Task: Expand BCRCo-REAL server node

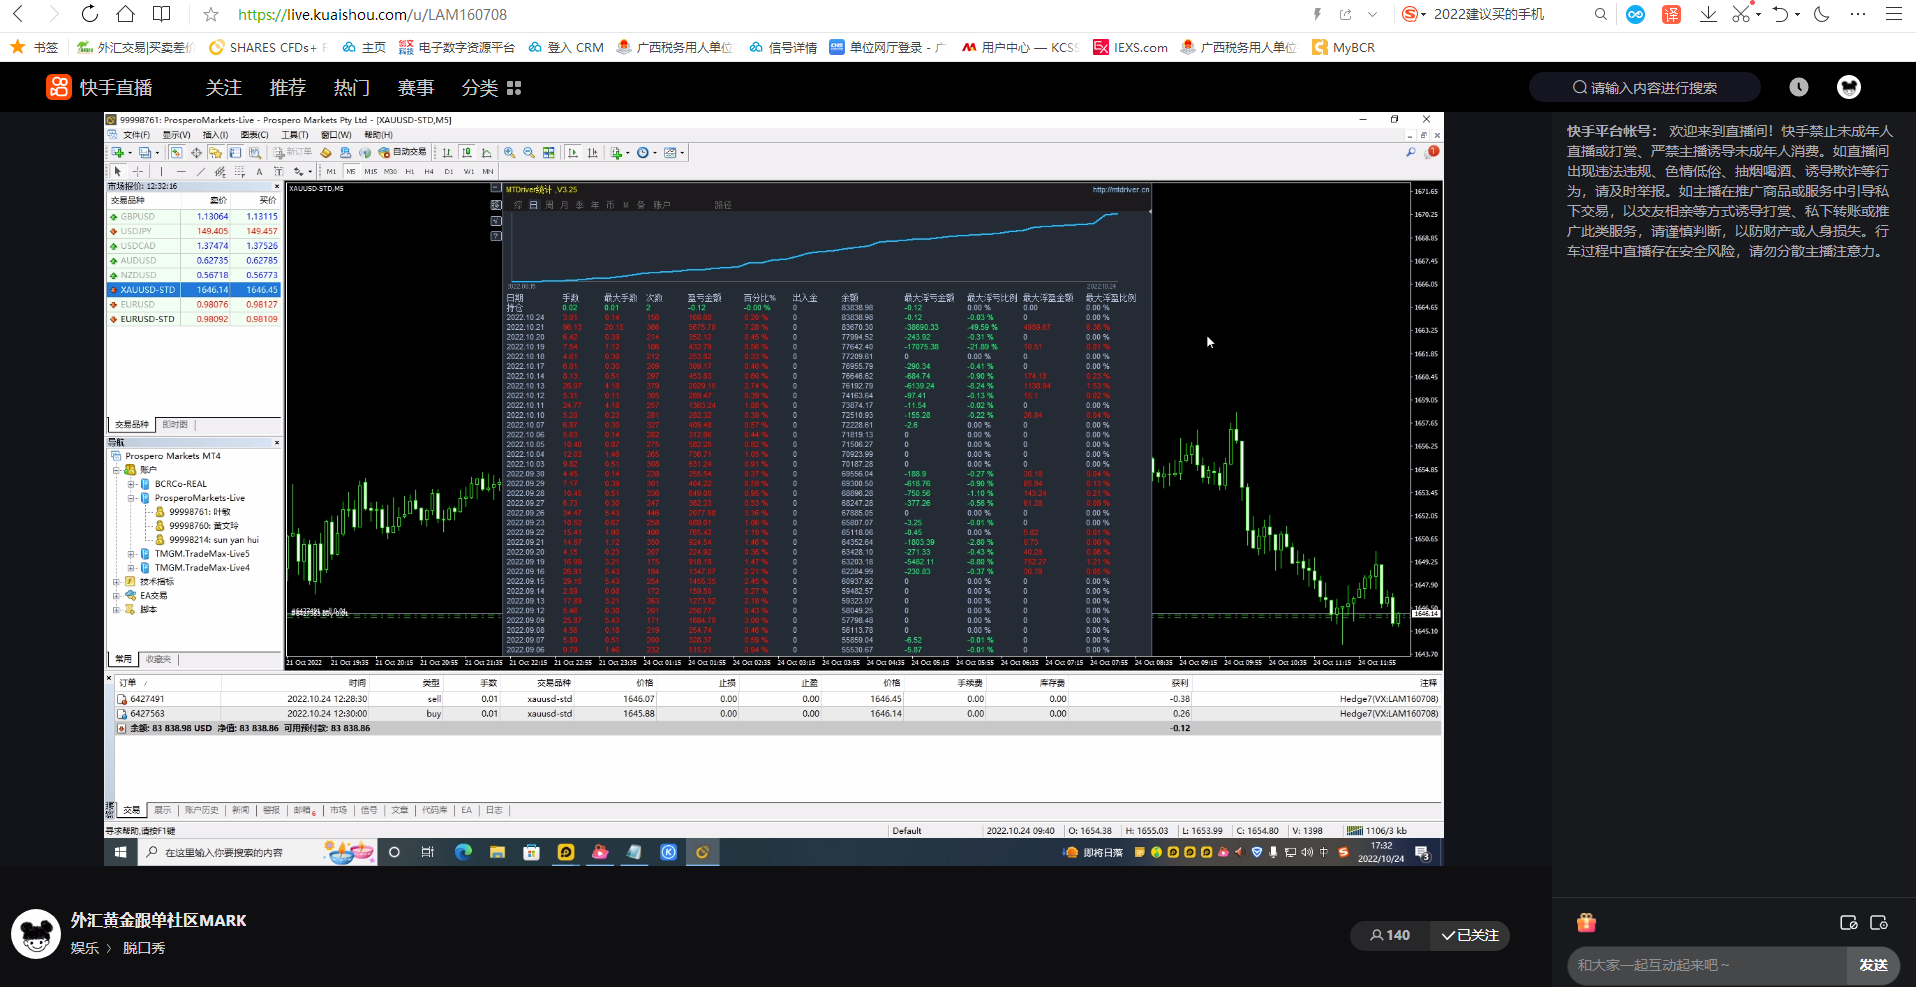Action: pyautogui.click(x=130, y=484)
